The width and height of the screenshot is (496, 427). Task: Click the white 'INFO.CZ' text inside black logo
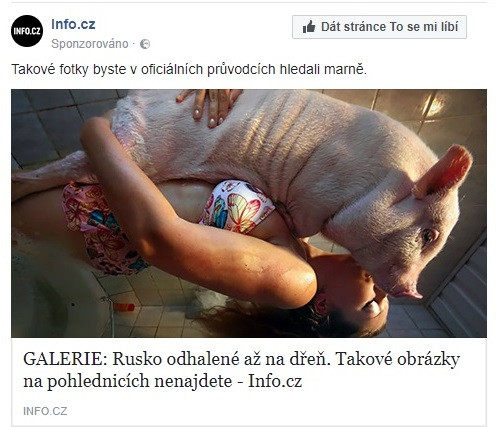click(x=27, y=31)
